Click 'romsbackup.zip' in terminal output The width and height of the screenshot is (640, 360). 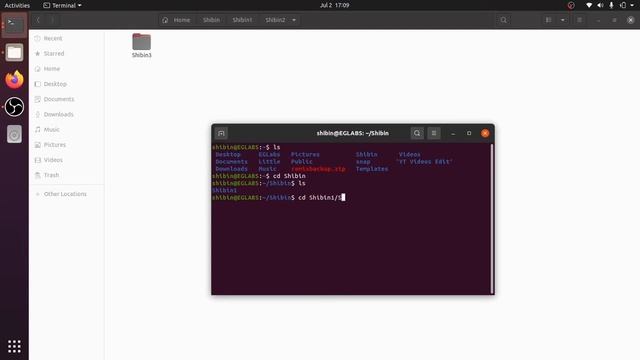click(x=318, y=169)
